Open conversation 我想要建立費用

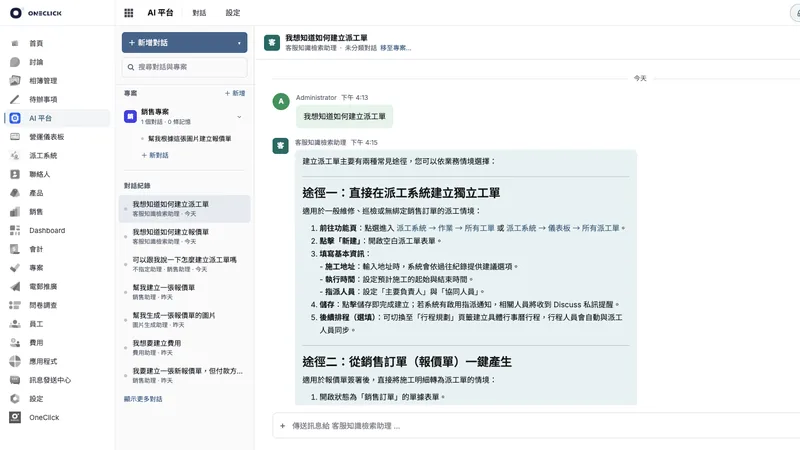click(x=185, y=347)
